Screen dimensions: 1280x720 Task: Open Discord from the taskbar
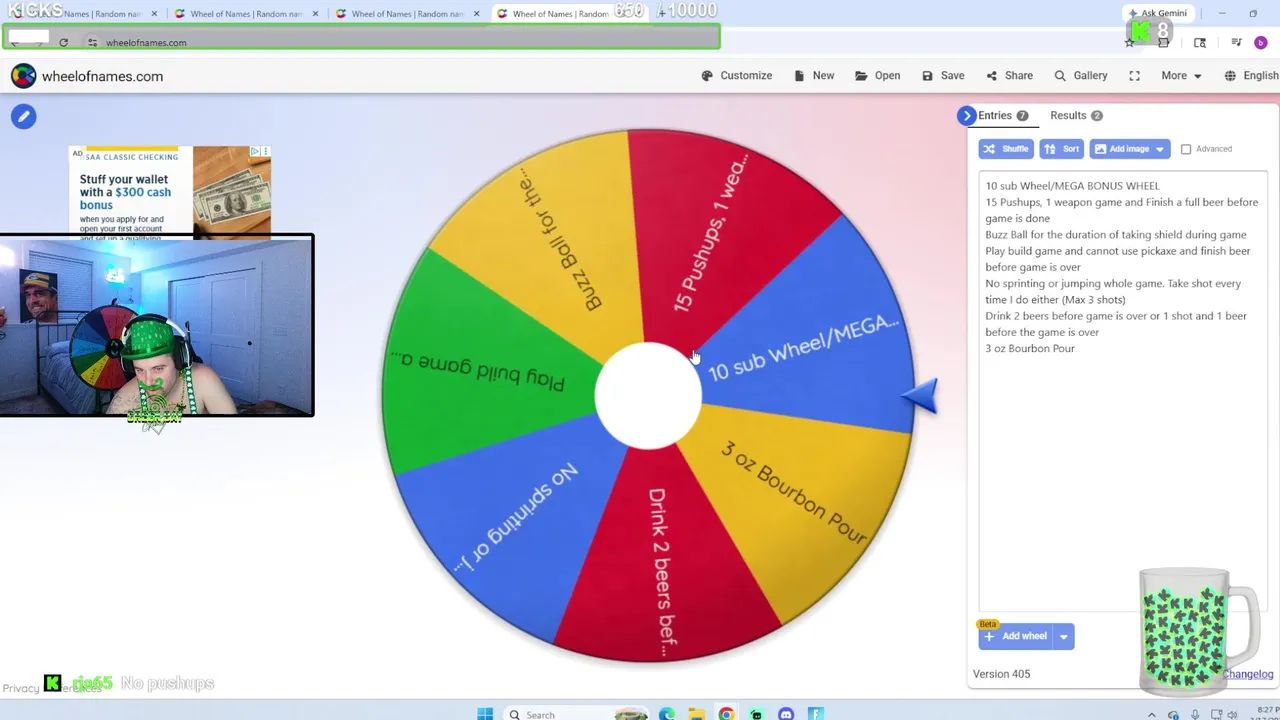point(786,714)
